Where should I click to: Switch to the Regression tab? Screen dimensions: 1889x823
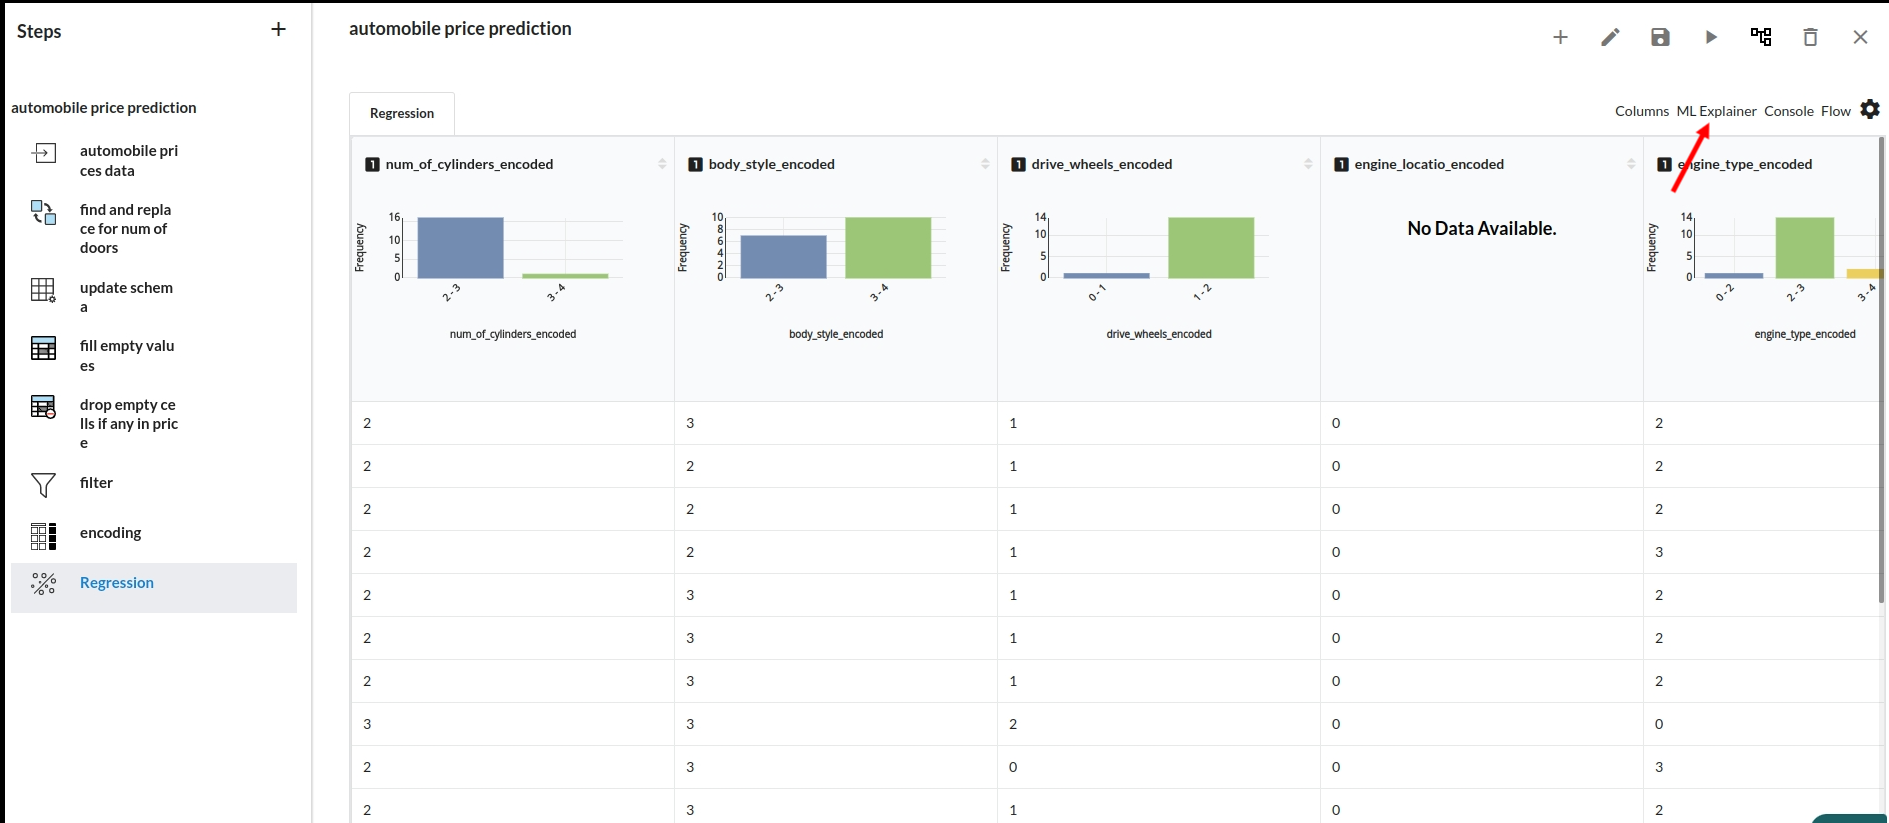click(402, 113)
